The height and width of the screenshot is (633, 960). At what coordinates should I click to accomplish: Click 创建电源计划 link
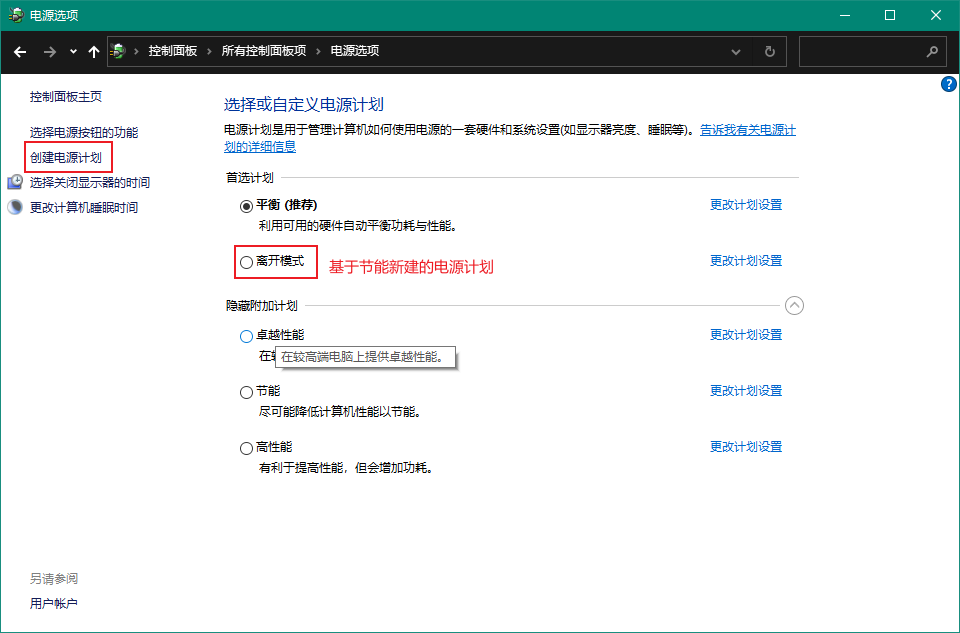[x=66, y=157]
